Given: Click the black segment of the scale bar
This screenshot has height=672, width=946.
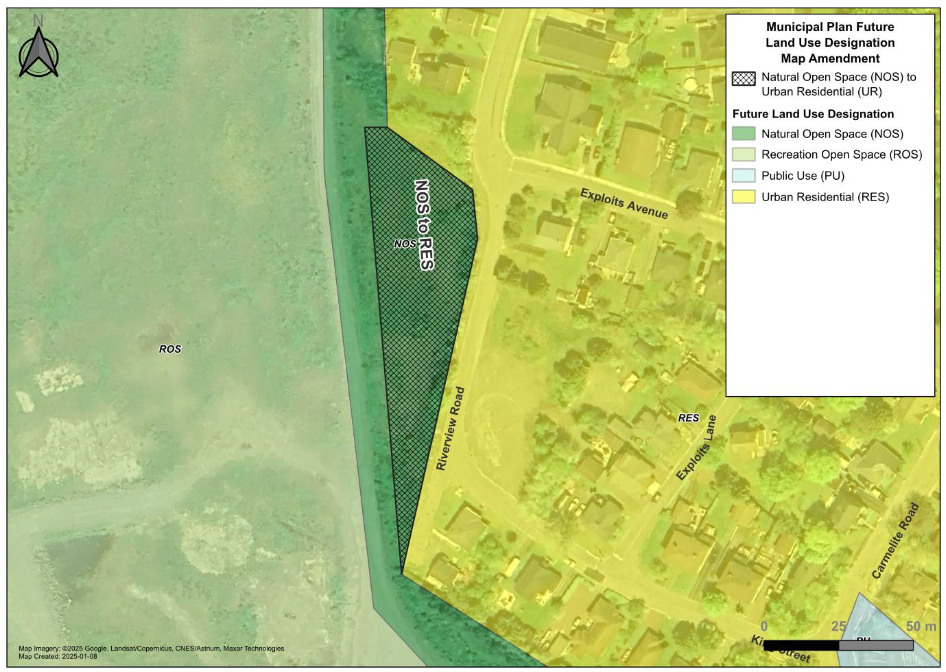Looking at the screenshot, I should point(801,645).
